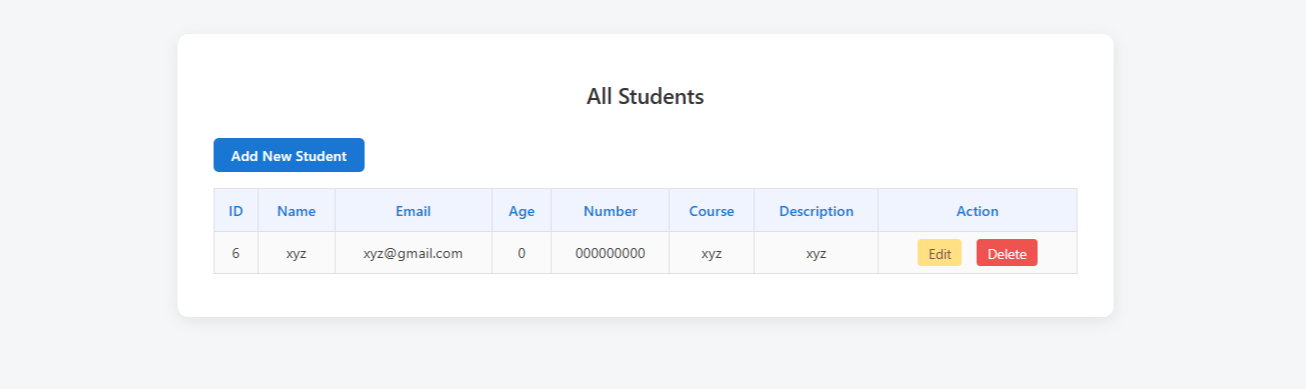Viewport: 1306px width, 389px height.
Task: Click the Action column header
Action: tap(977, 211)
